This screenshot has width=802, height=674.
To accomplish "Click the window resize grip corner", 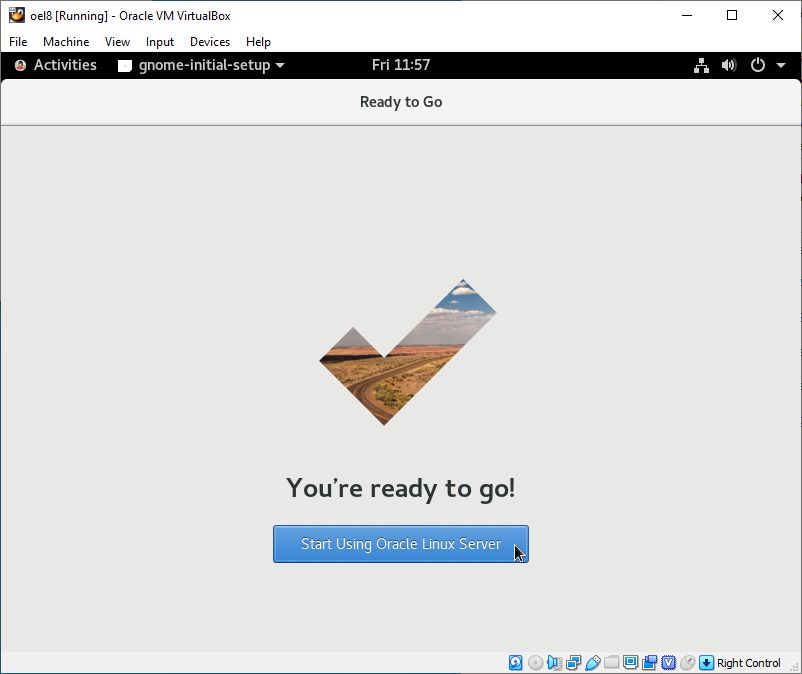I will (x=795, y=667).
